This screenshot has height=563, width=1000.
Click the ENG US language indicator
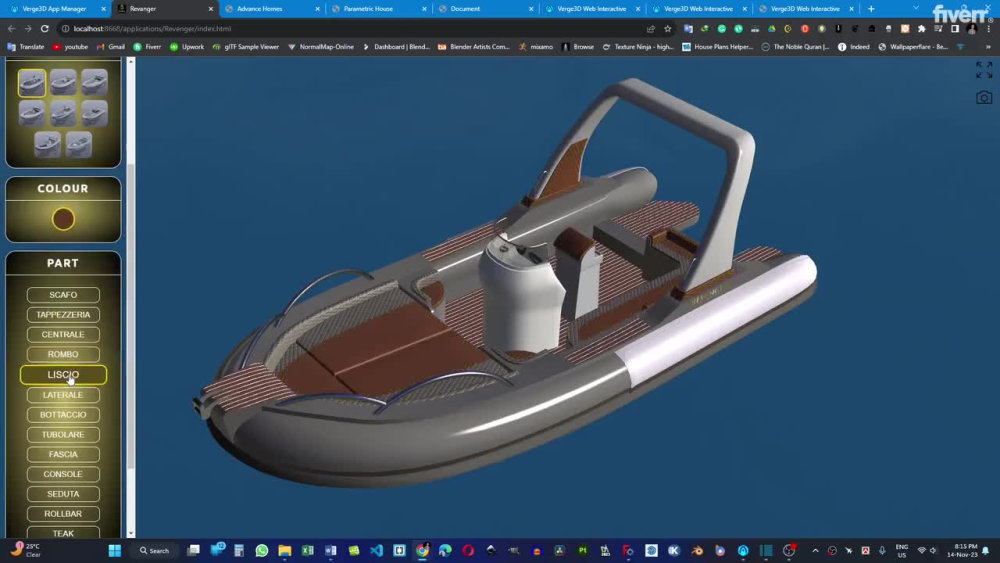tap(902, 551)
